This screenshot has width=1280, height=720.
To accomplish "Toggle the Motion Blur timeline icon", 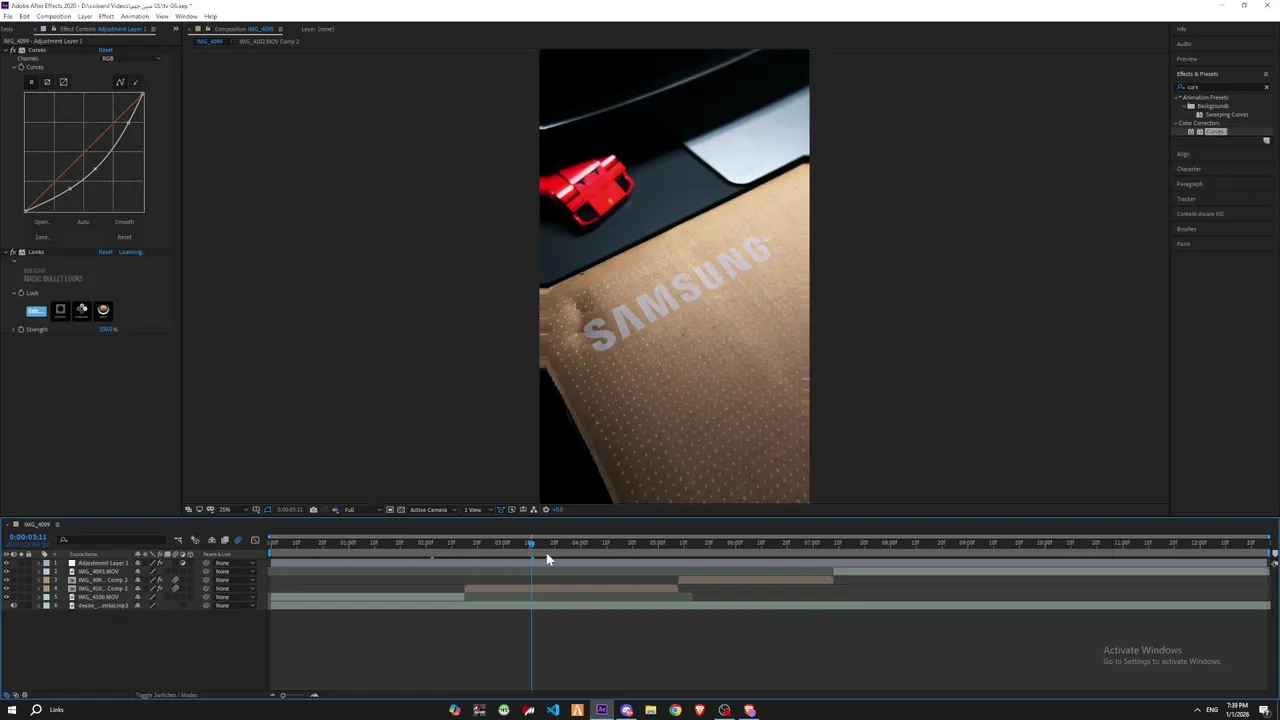I will [x=237, y=540].
